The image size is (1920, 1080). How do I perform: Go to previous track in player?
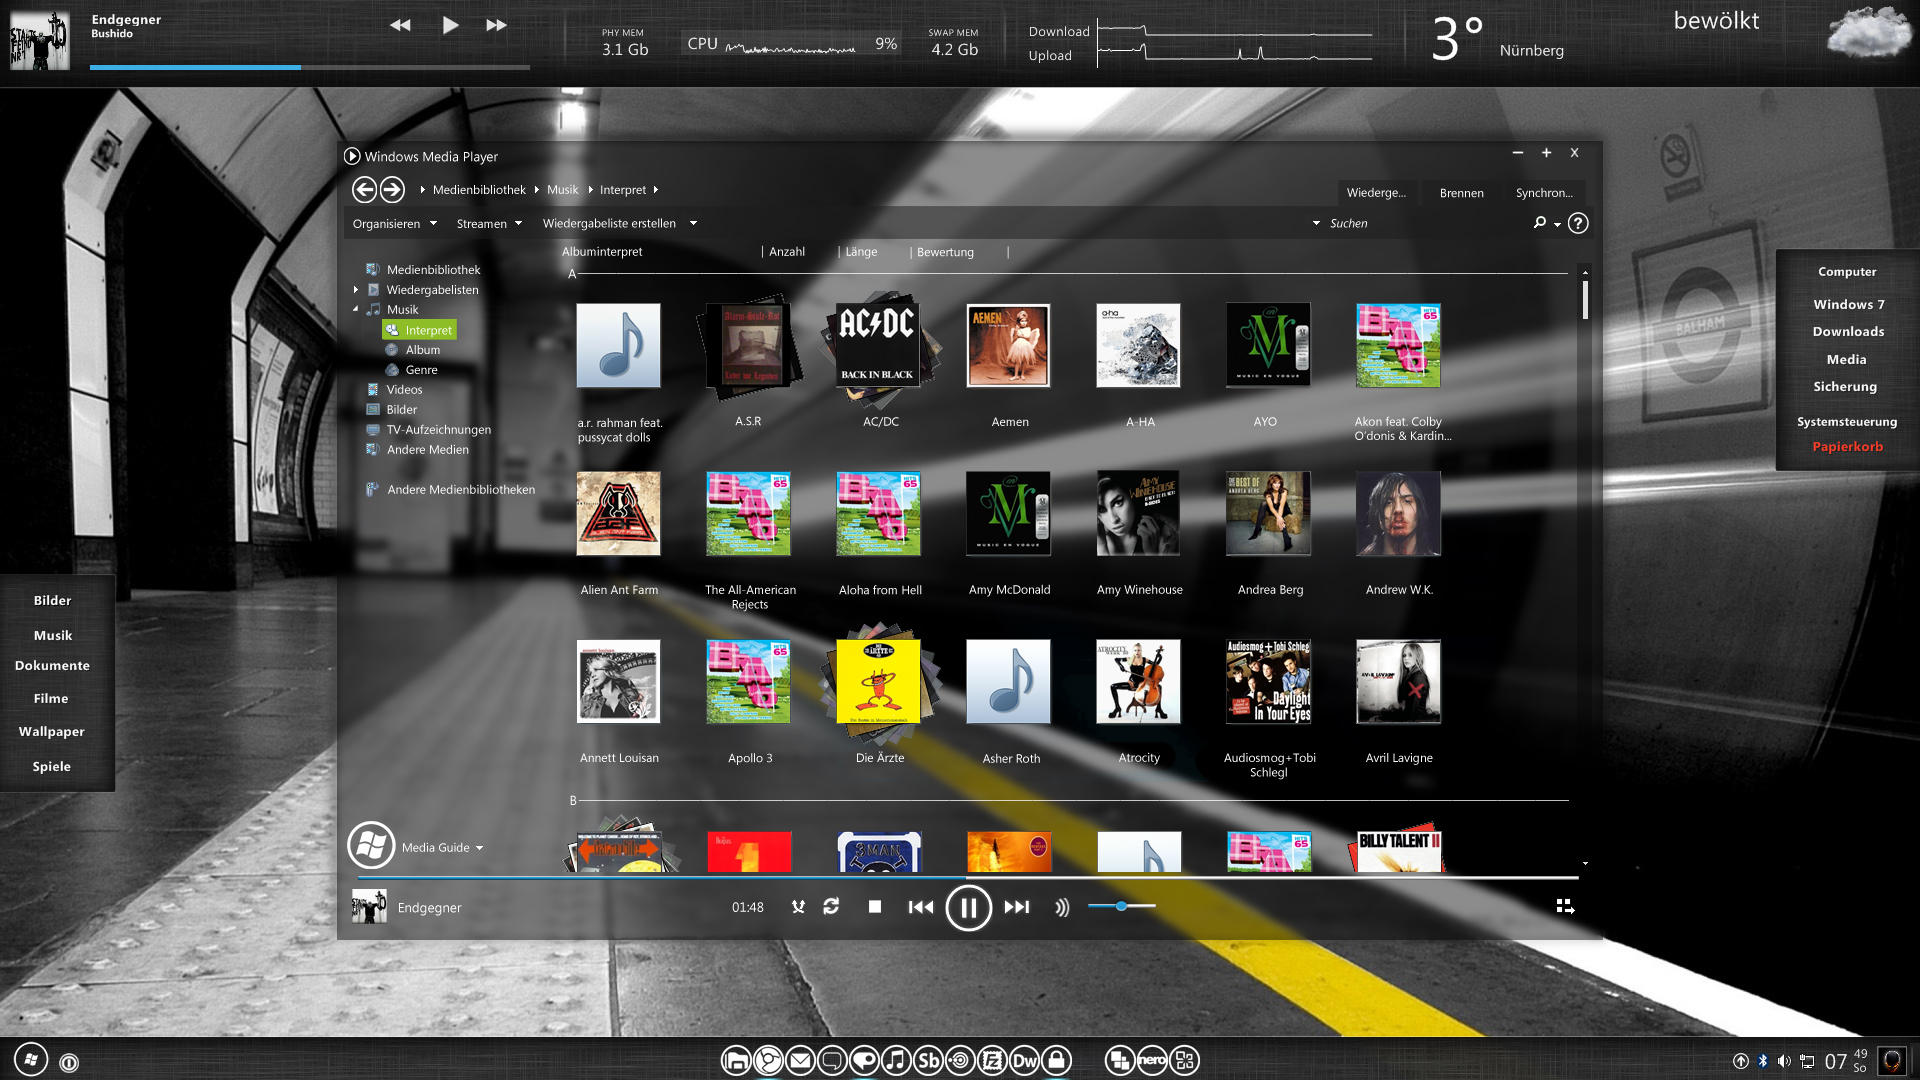[920, 907]
